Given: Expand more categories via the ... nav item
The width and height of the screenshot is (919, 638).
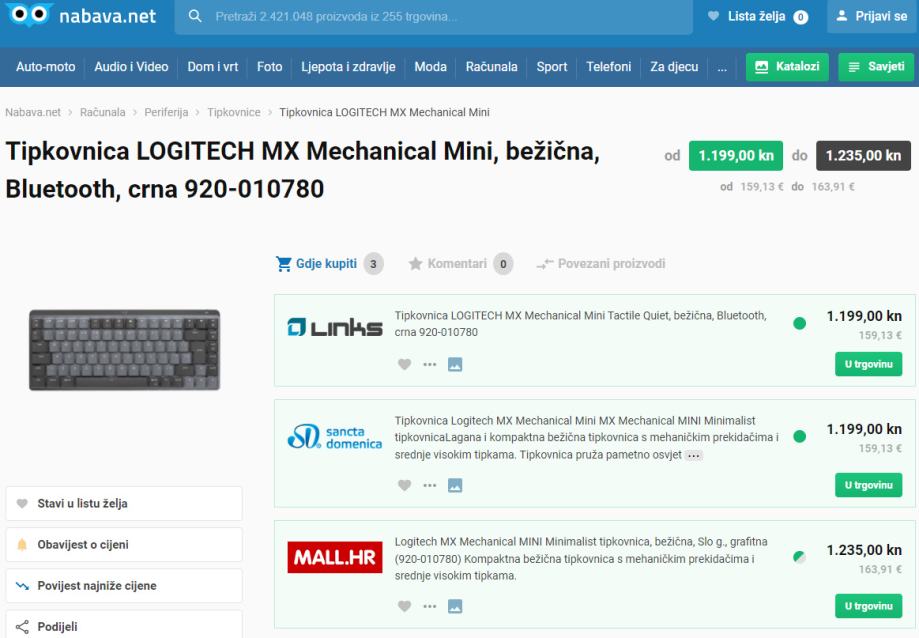Looking at the screenshot, I should [x=722, y=67].
